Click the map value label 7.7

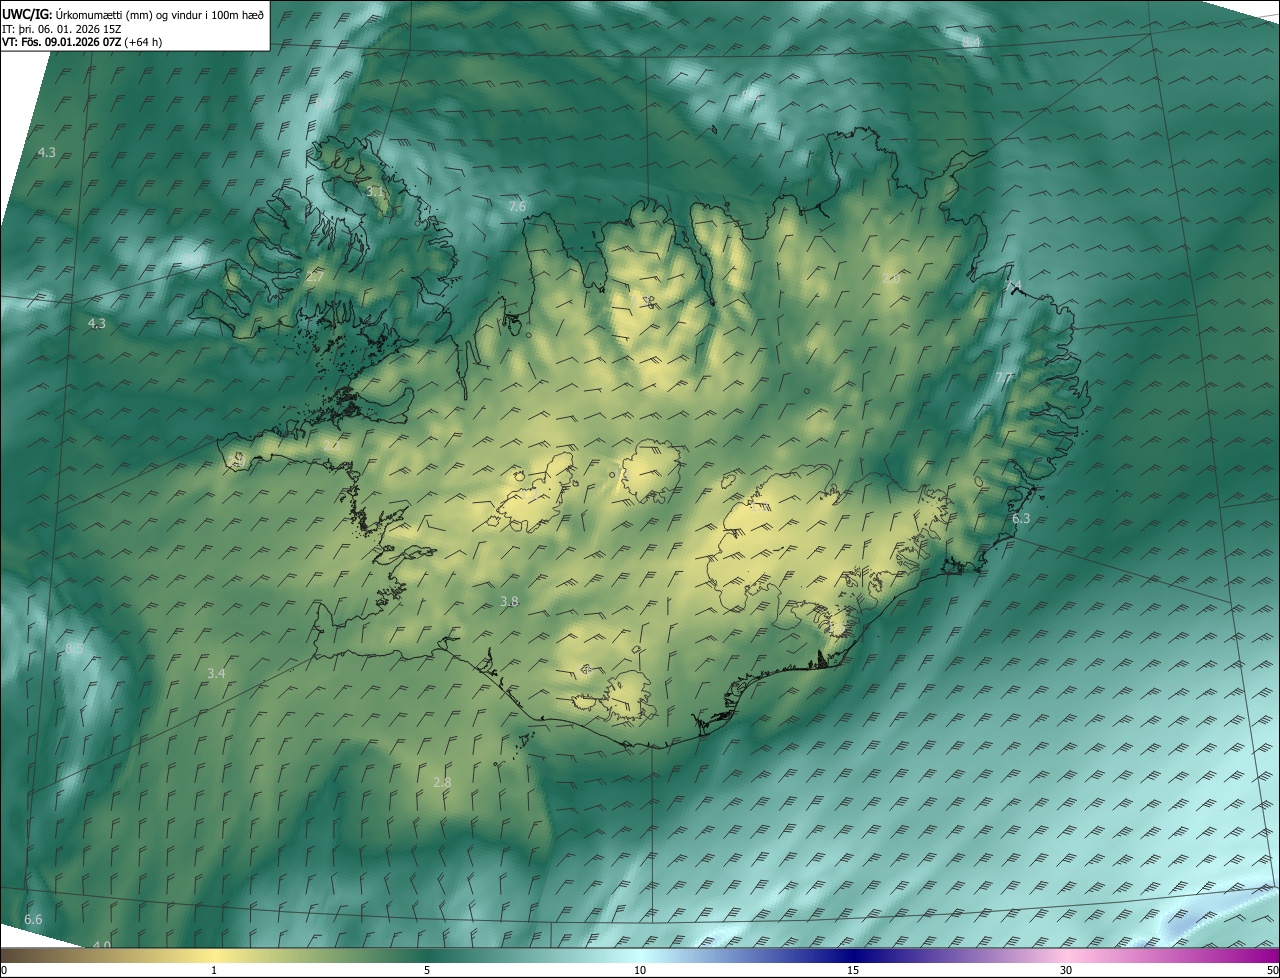point(1004,377)
